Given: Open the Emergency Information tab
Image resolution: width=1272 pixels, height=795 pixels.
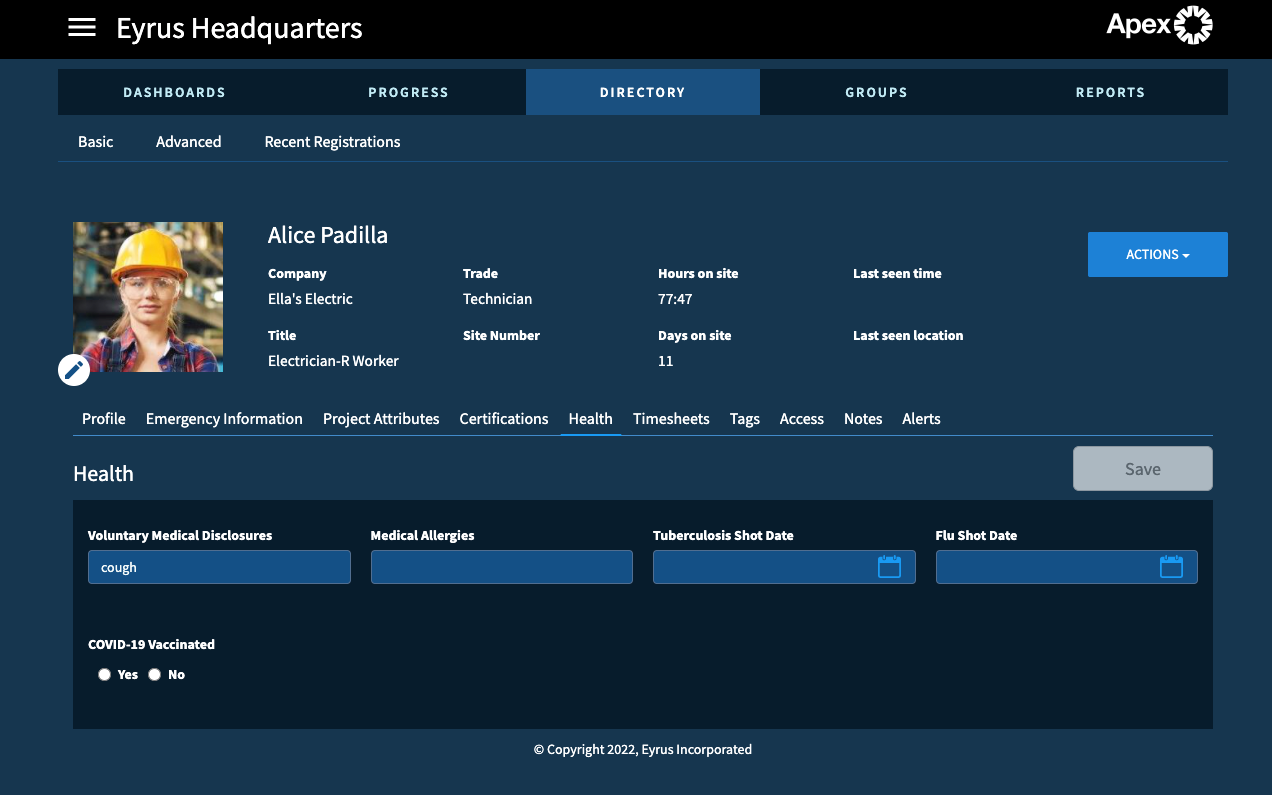Looking at the screenshot, I should pyautogui.click(x=224, y=419).
